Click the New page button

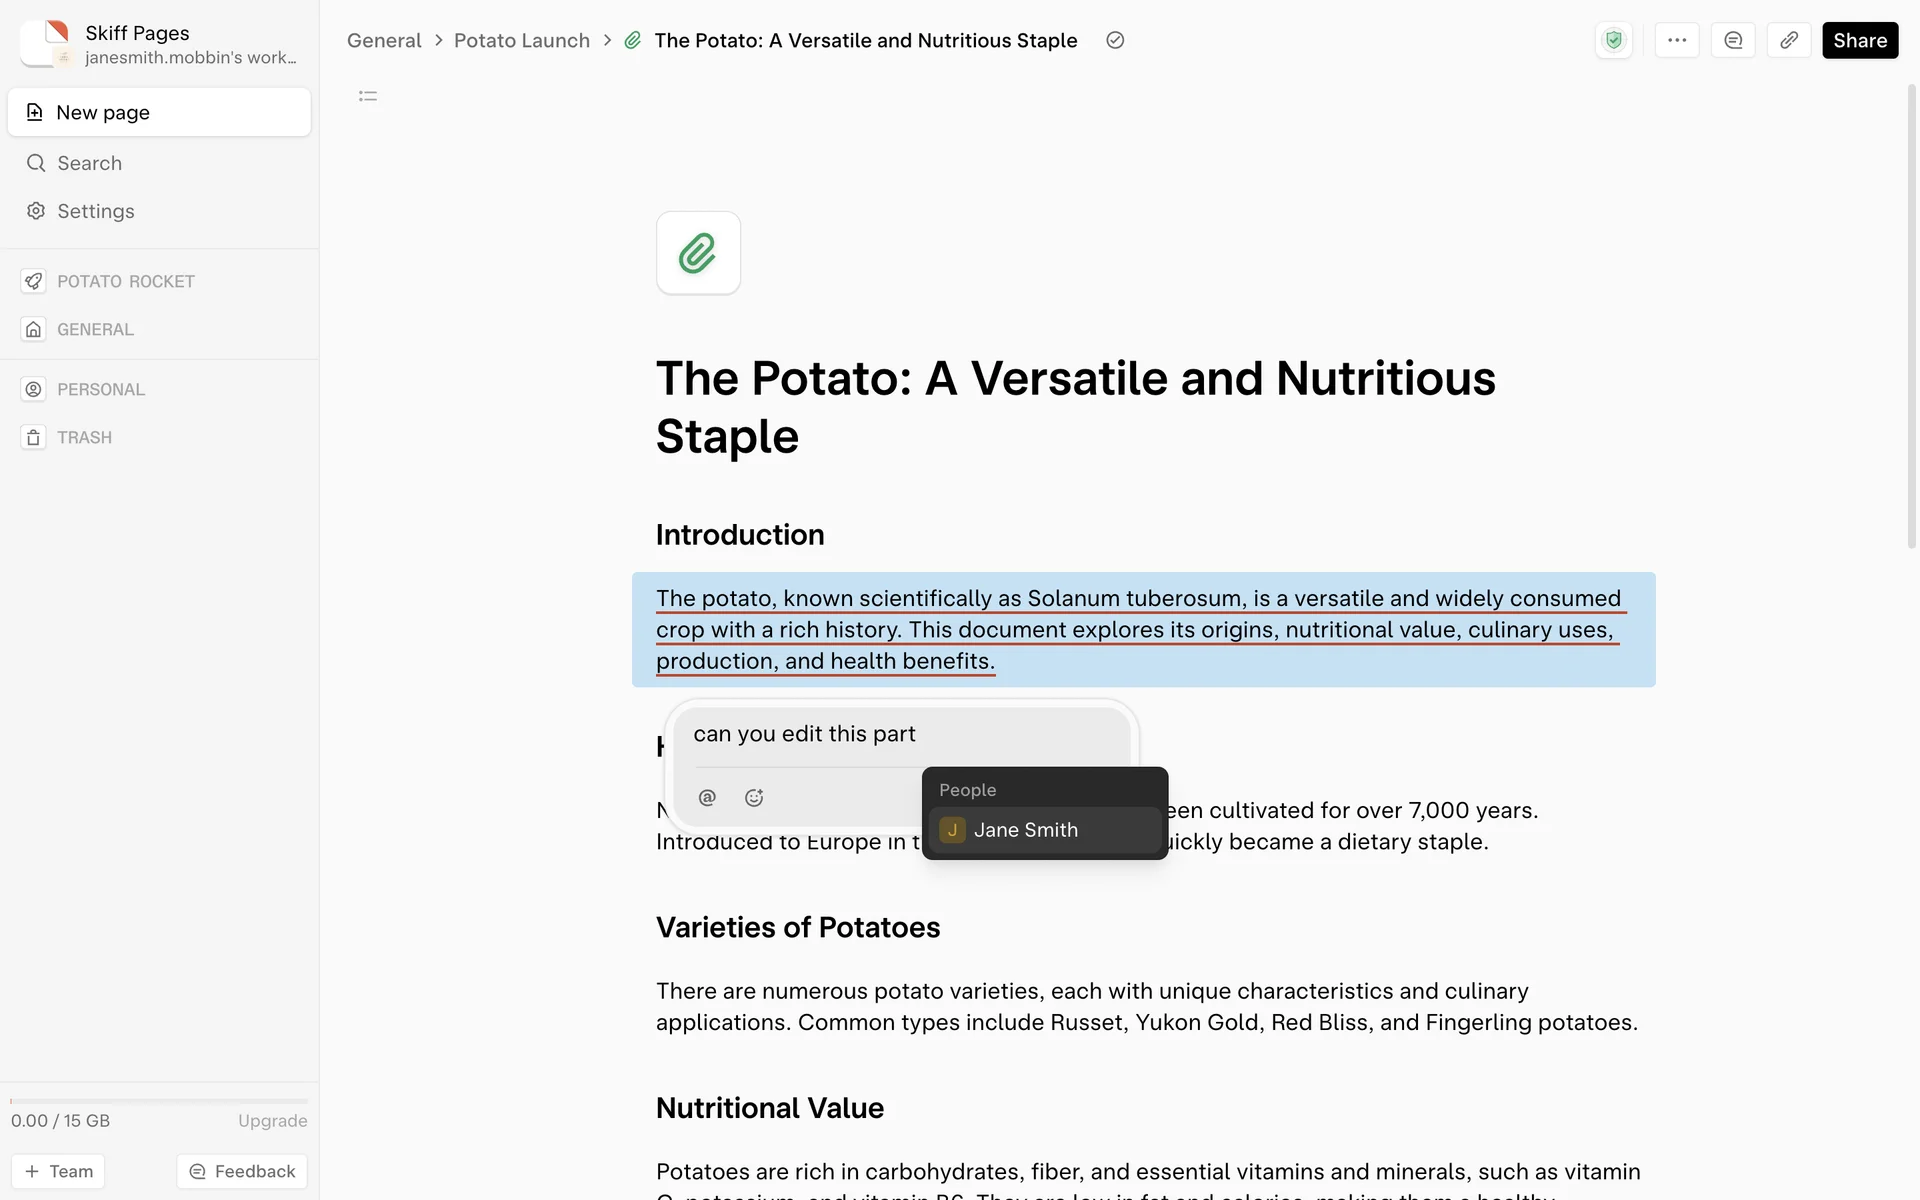(x=159, y=112)
